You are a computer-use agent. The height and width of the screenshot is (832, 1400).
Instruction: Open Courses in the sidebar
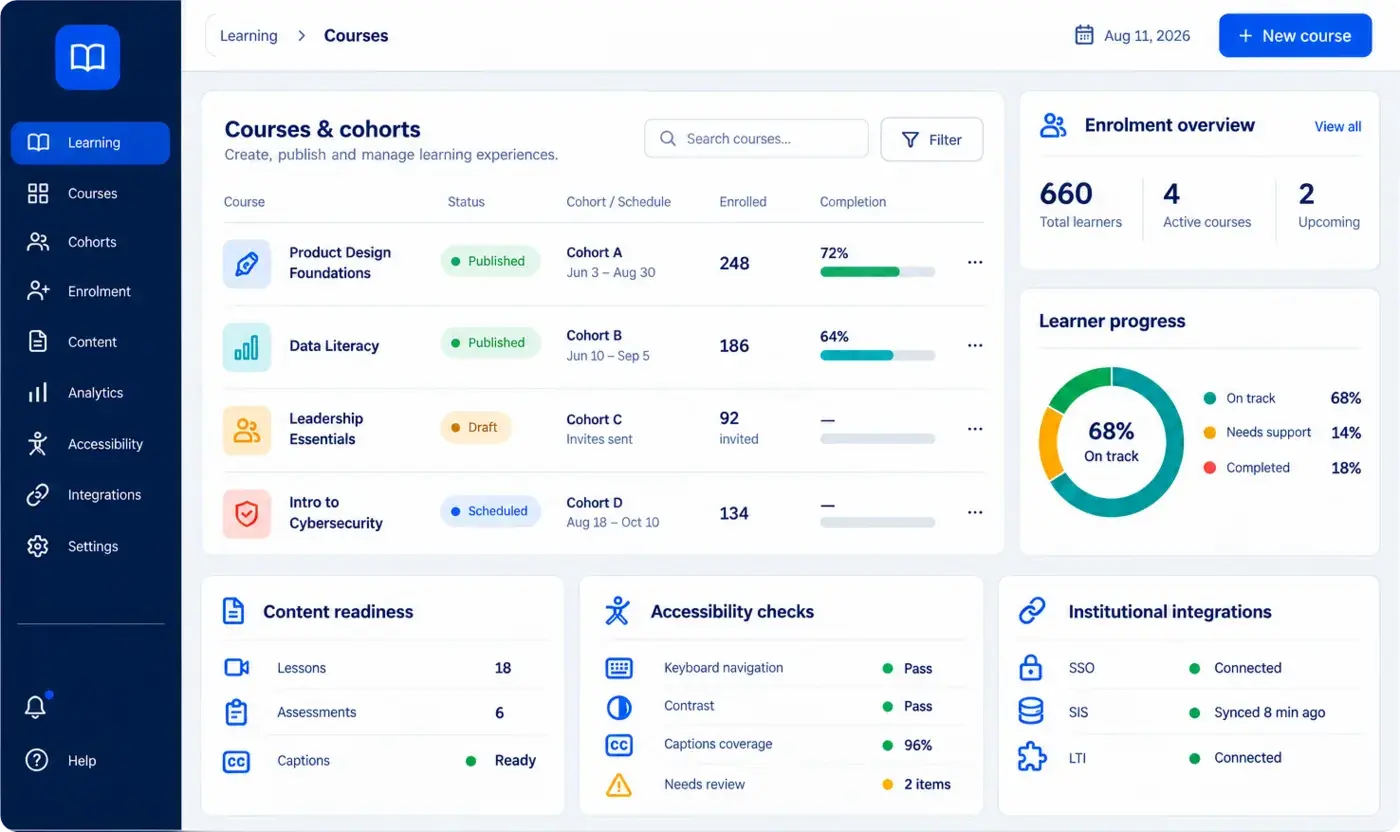(x=90, y=194)
